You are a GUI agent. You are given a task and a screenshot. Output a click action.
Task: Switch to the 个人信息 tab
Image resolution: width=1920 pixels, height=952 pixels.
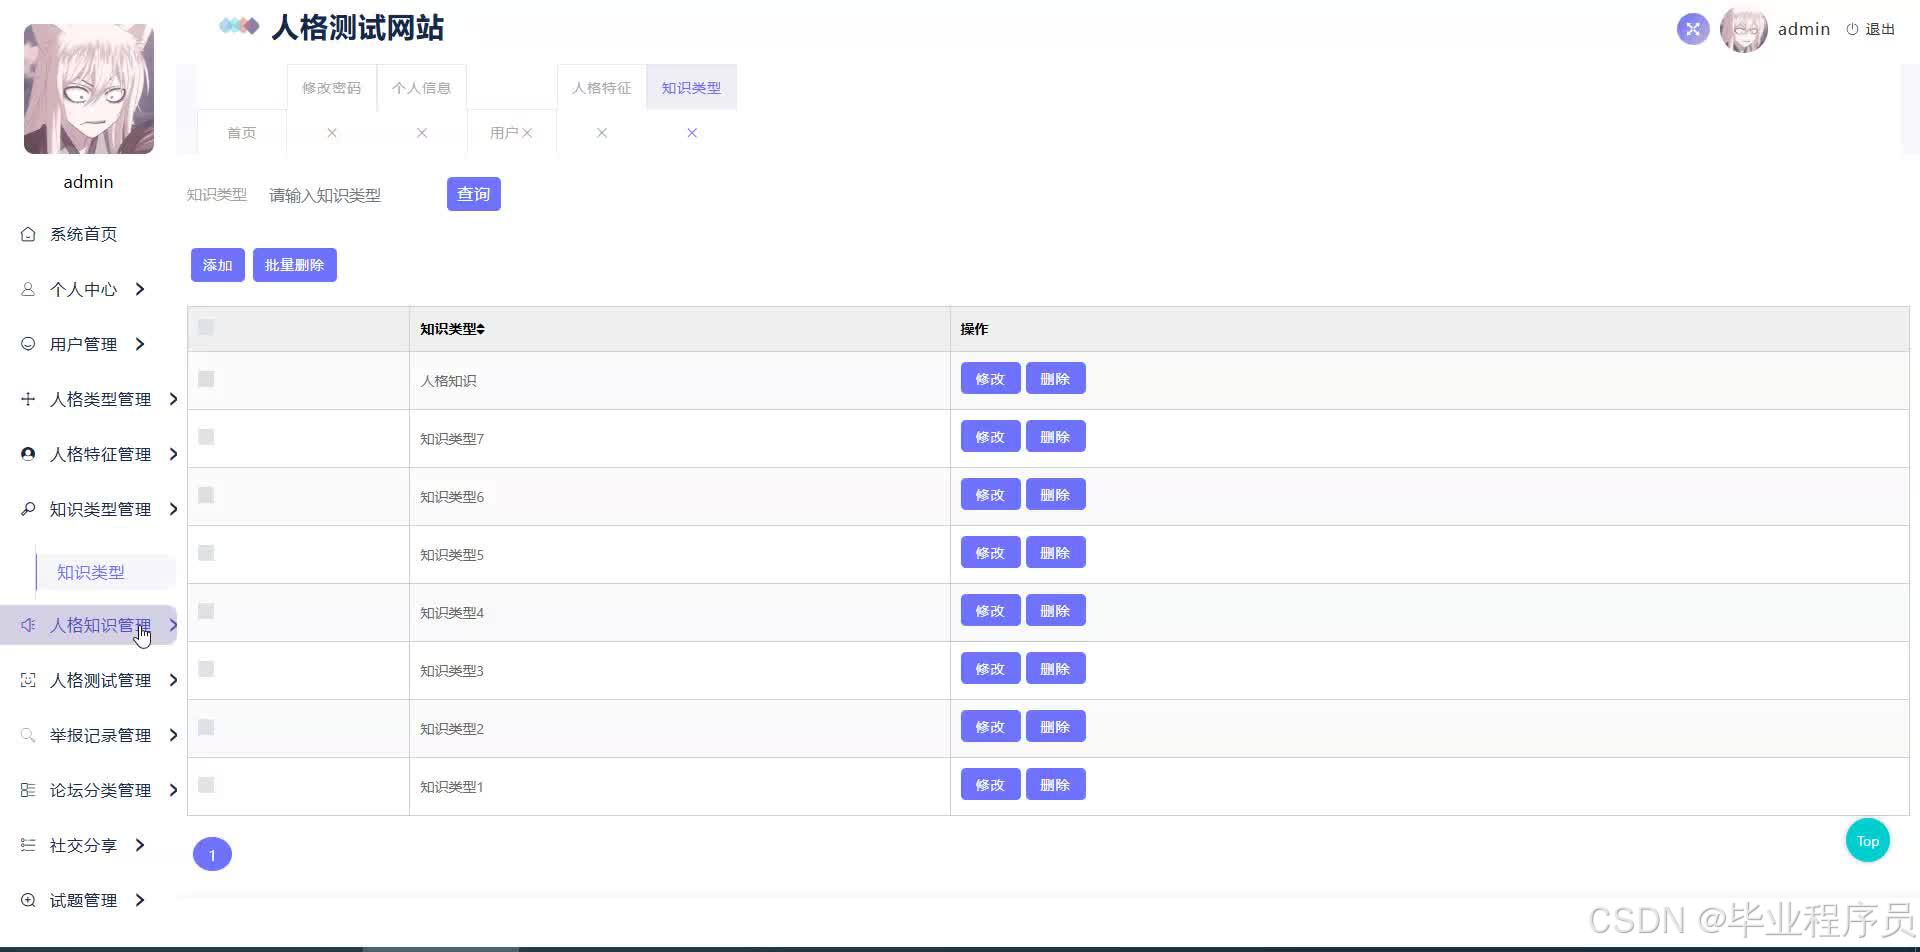click(422, 88)
